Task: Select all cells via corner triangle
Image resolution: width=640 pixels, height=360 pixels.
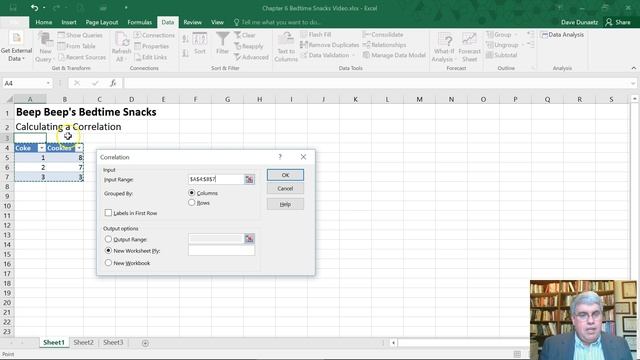Action: 10,99
